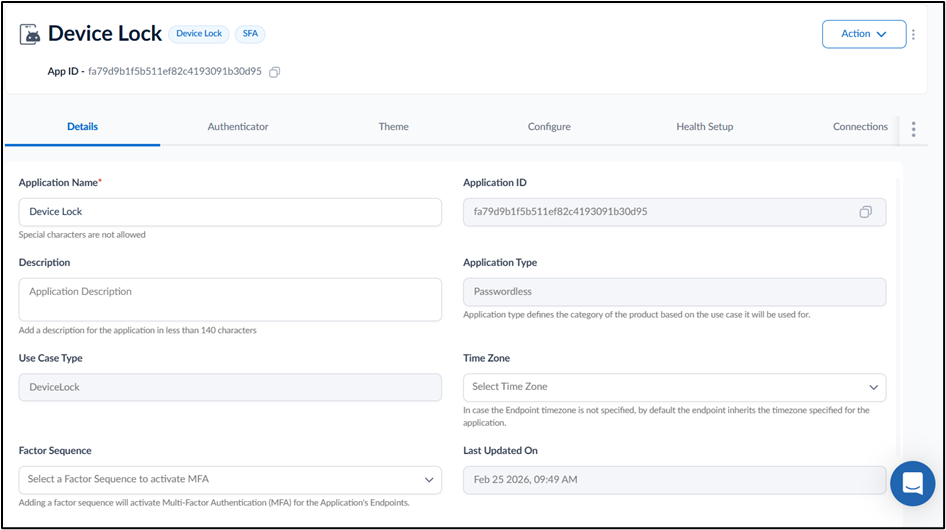Expand the Factor Sequence dropdown

pyautogui.click(x=230, y=479)
